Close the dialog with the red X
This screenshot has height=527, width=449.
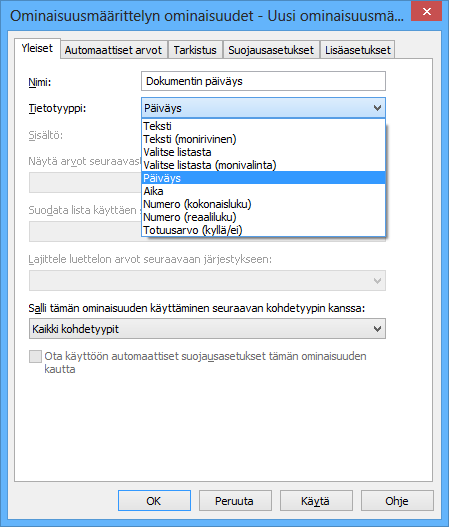coord(426,12)
